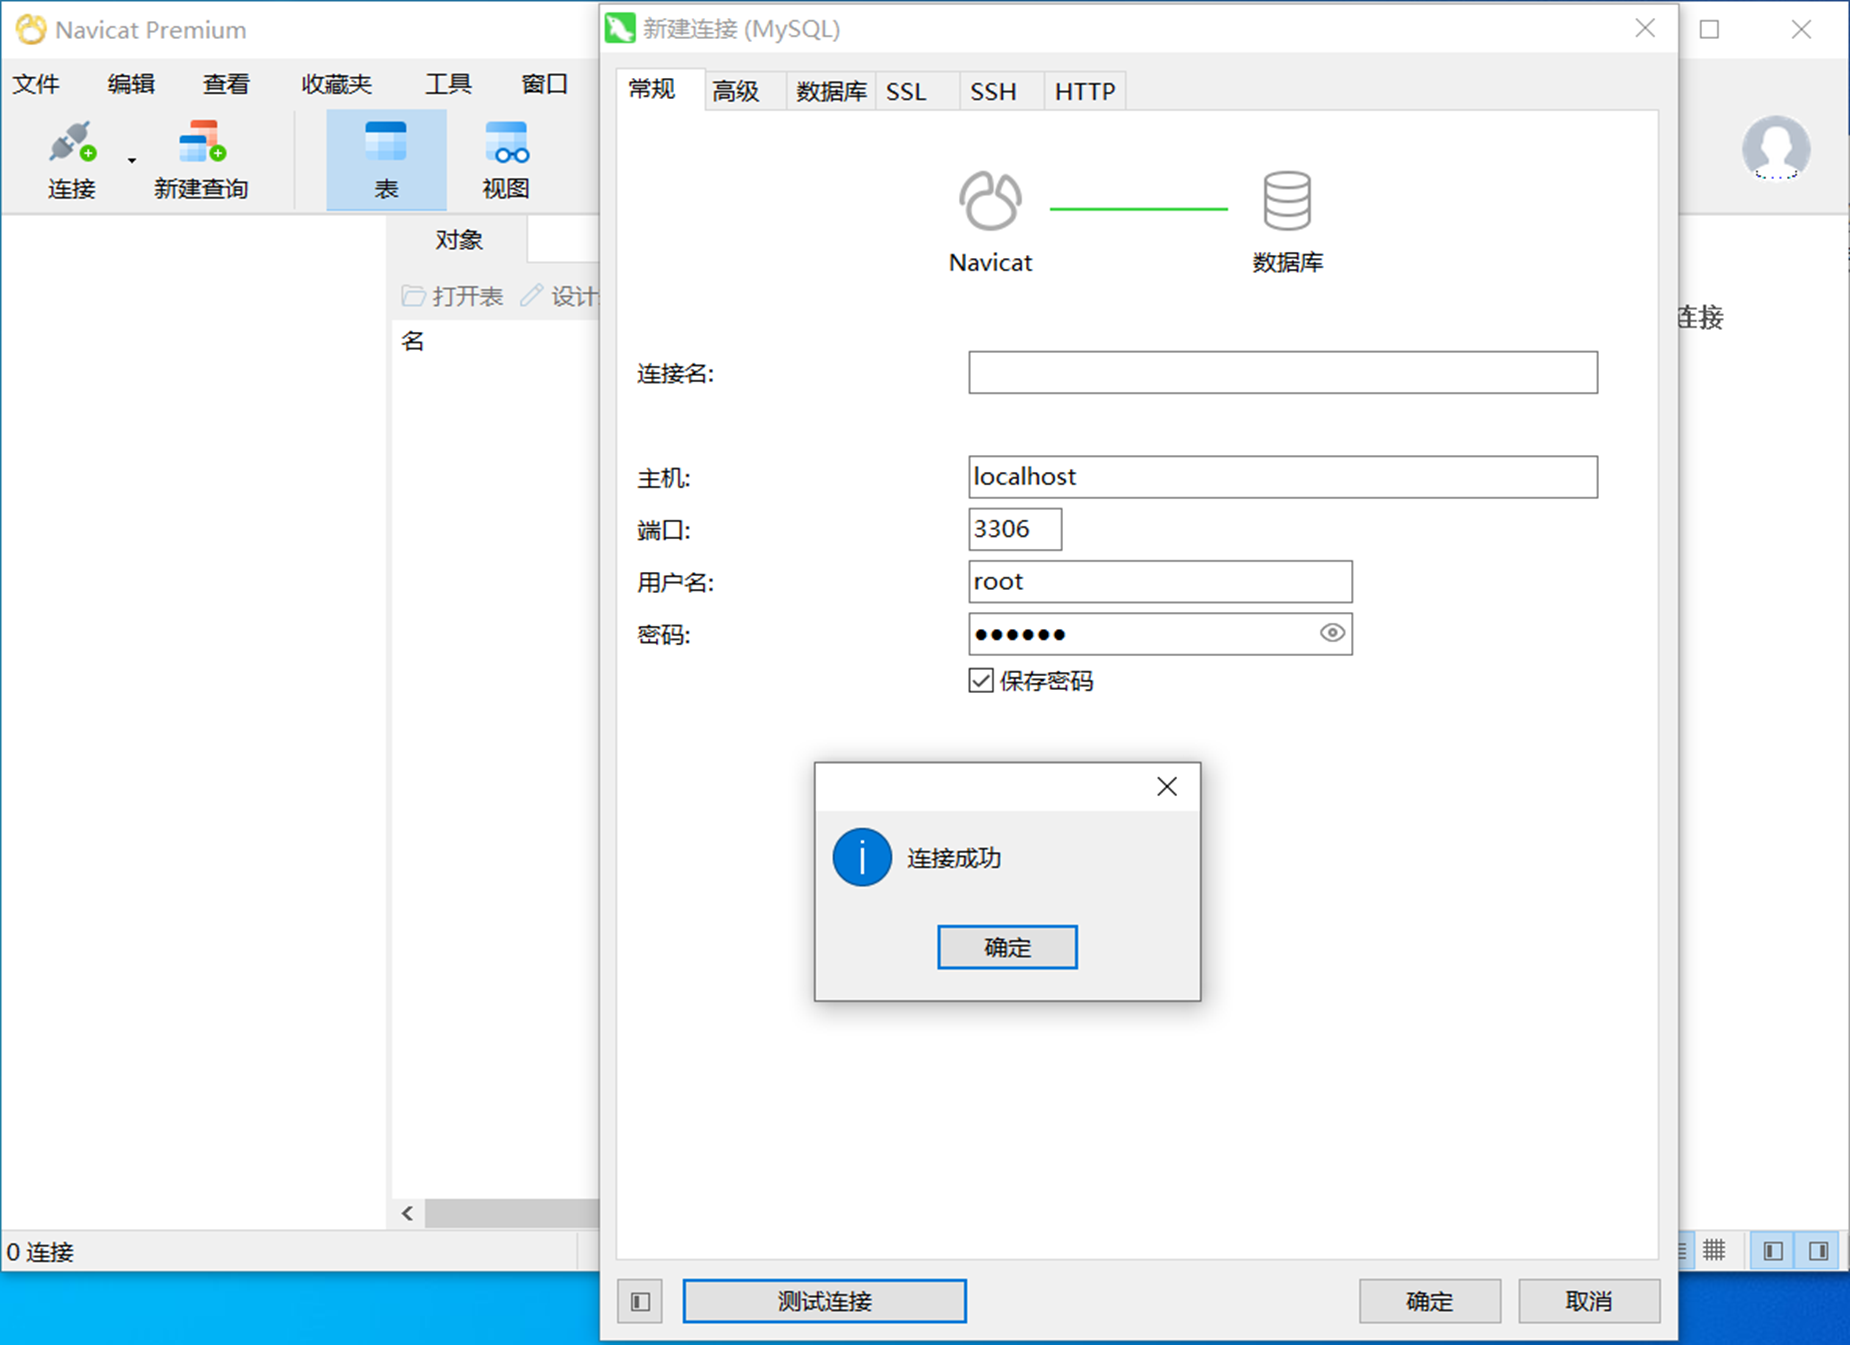Maximize the Navicat Premium window
The image size is (1850, 1345).
pyautogui.click(x=1710, y=29)
